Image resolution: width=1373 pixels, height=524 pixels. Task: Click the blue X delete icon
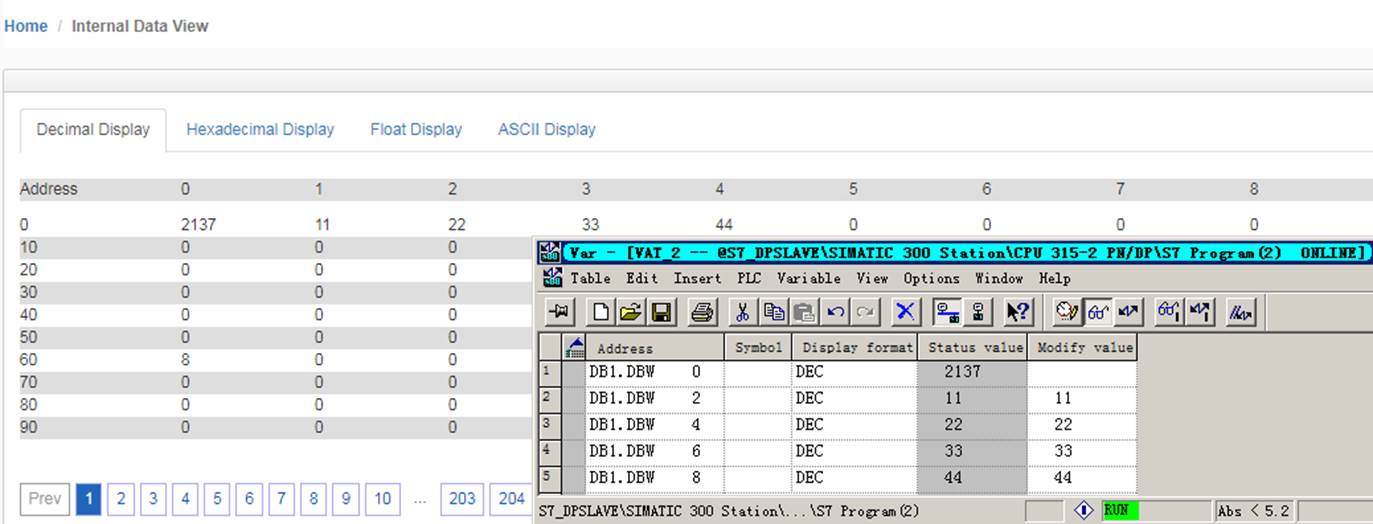click(x=905, y=313)
